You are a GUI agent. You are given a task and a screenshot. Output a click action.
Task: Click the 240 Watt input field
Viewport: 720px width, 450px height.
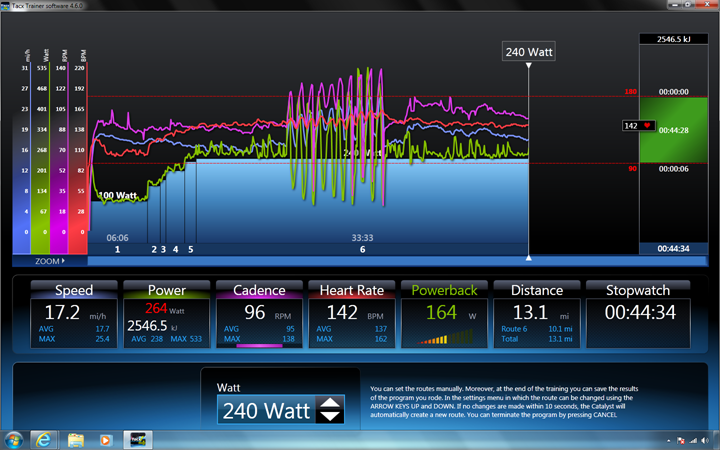point(266,410)
